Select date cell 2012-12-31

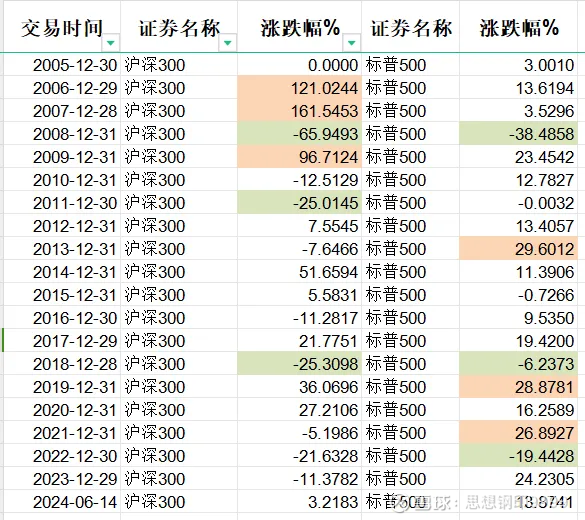62,226
